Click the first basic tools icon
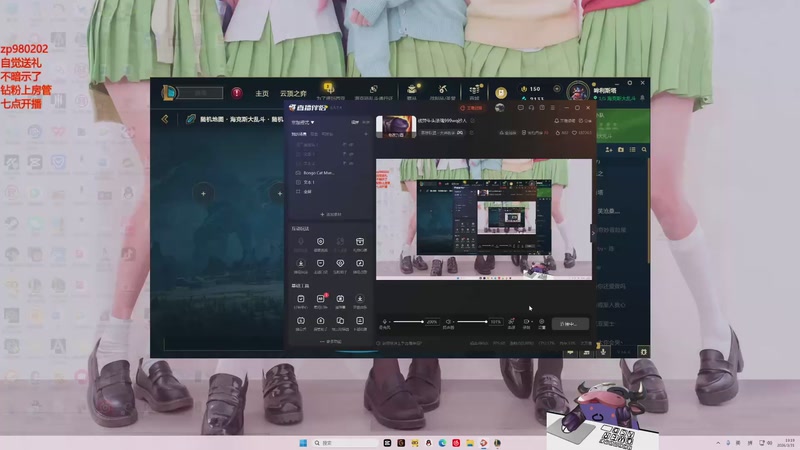The width and height of the screenshot is (800, 450). coord(301,298)
